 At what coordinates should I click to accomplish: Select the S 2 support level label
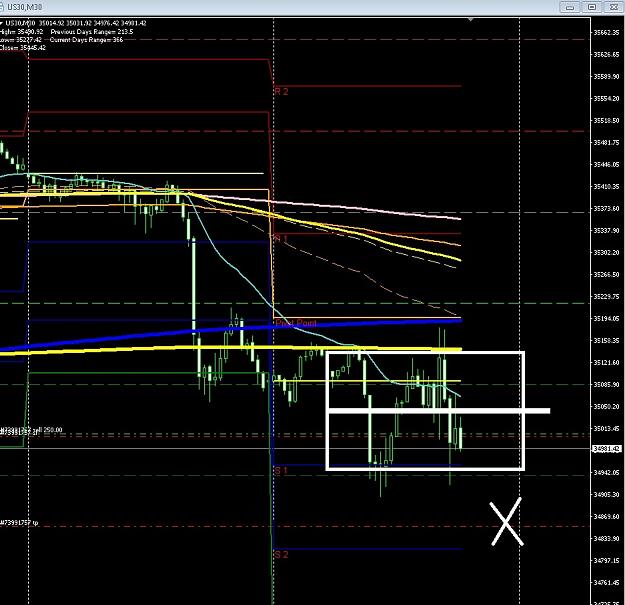point(281,554)
